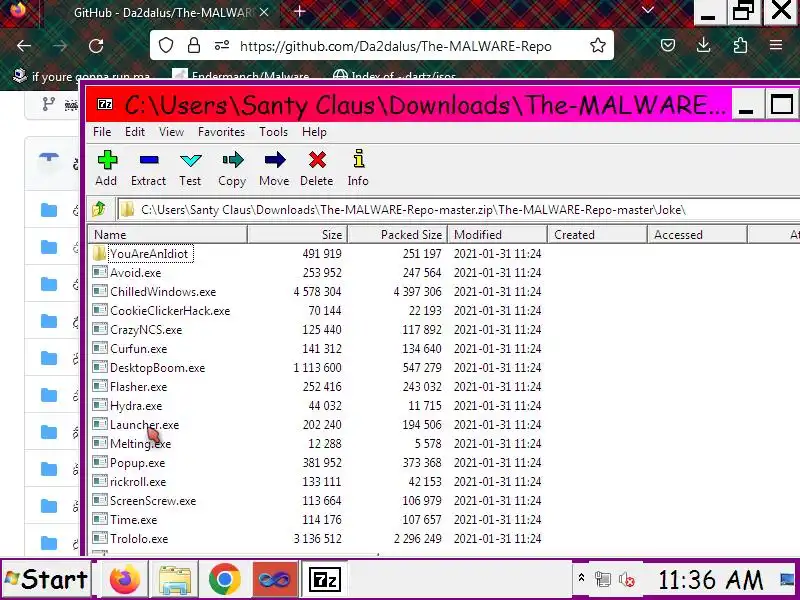Reload the GitHub page in Firefox
Viewport: 800px width, 600px height.
pos(96,46)
